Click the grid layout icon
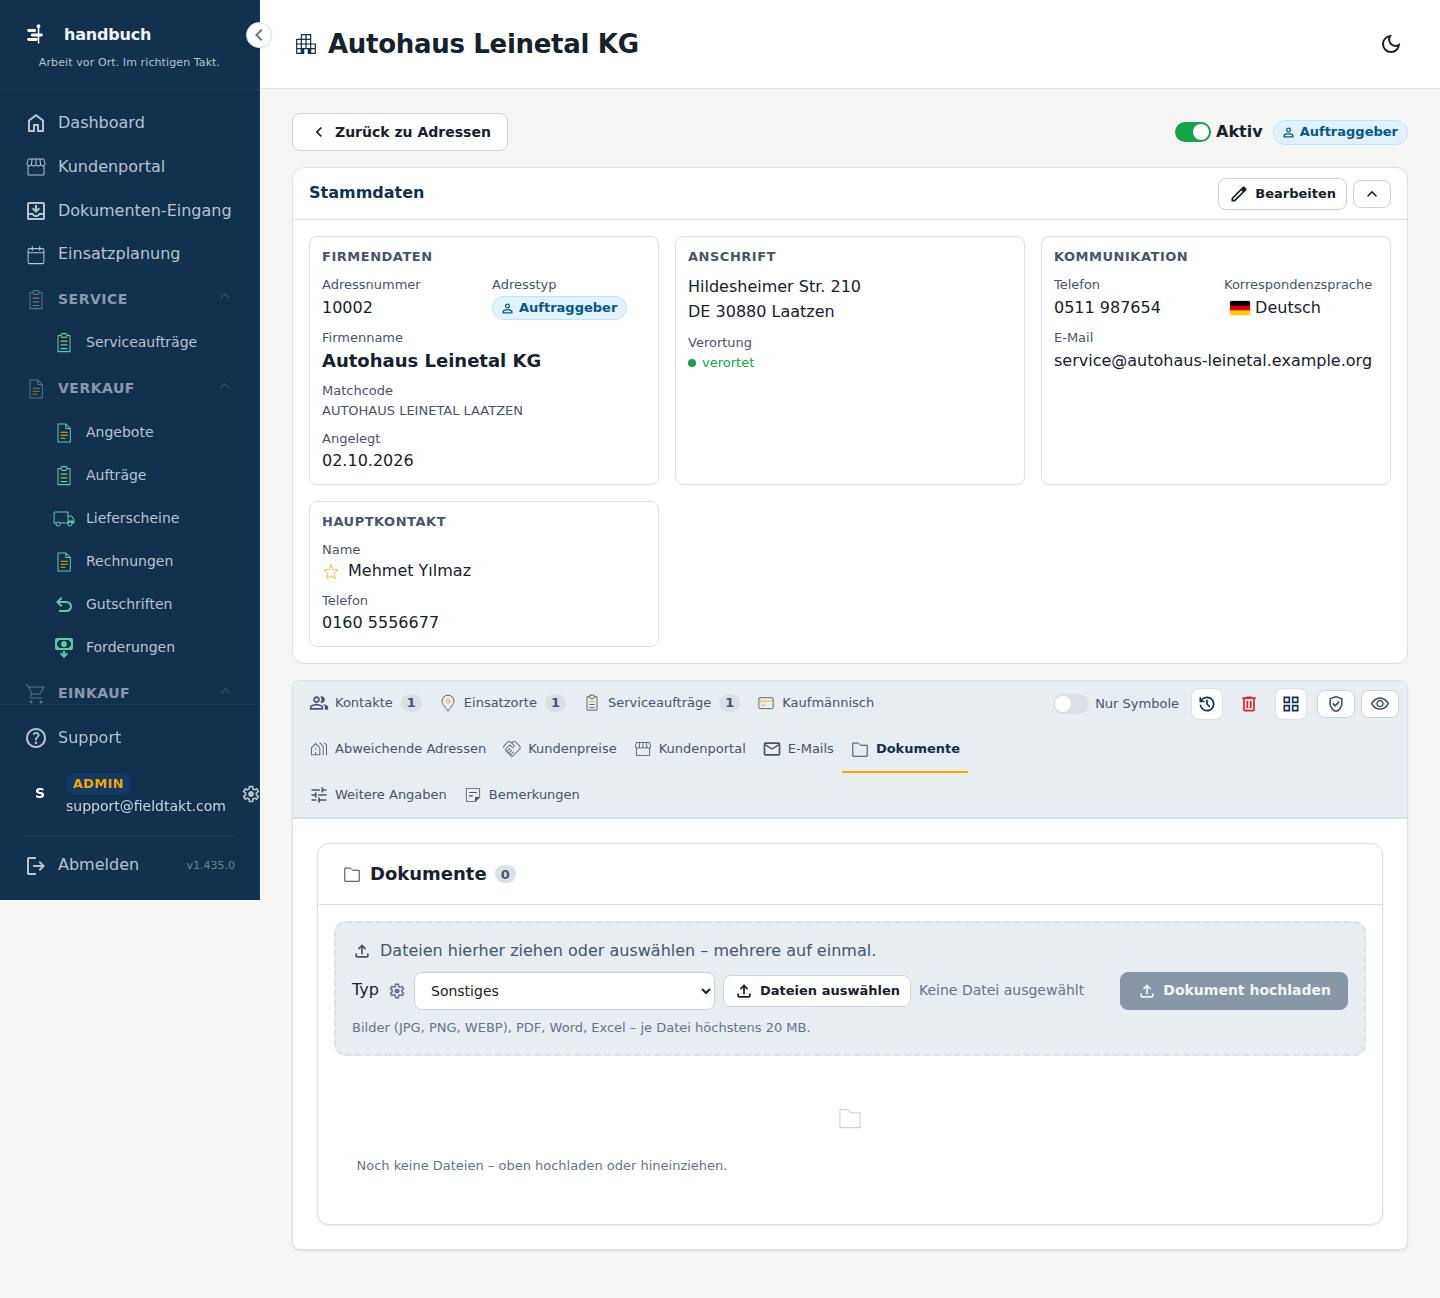This screenshot has width=1440, height=1298. 1291,704
